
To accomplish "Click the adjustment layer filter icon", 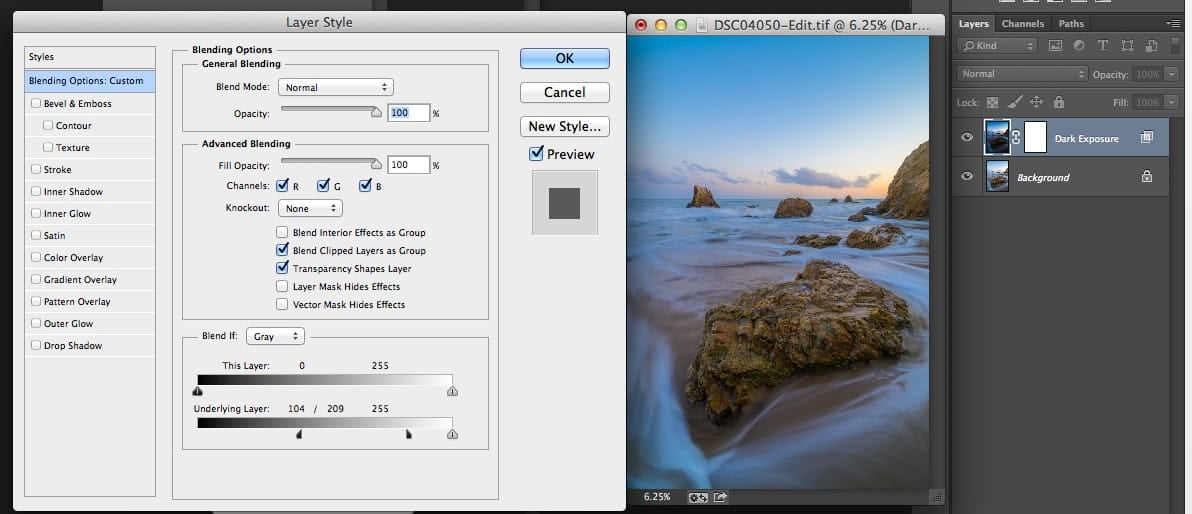I will pyautogui.click(x=1079, y=46).
